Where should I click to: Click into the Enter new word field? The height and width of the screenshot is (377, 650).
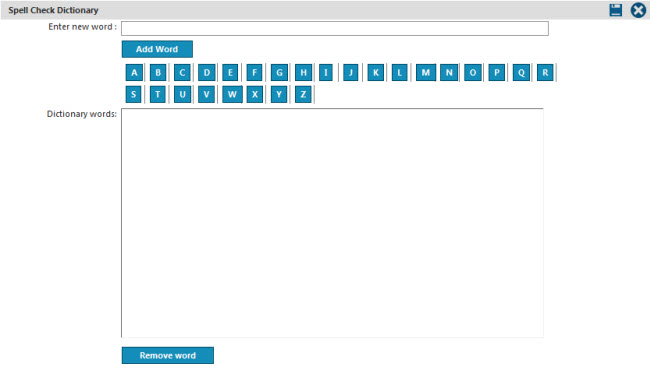click(335, 28)
